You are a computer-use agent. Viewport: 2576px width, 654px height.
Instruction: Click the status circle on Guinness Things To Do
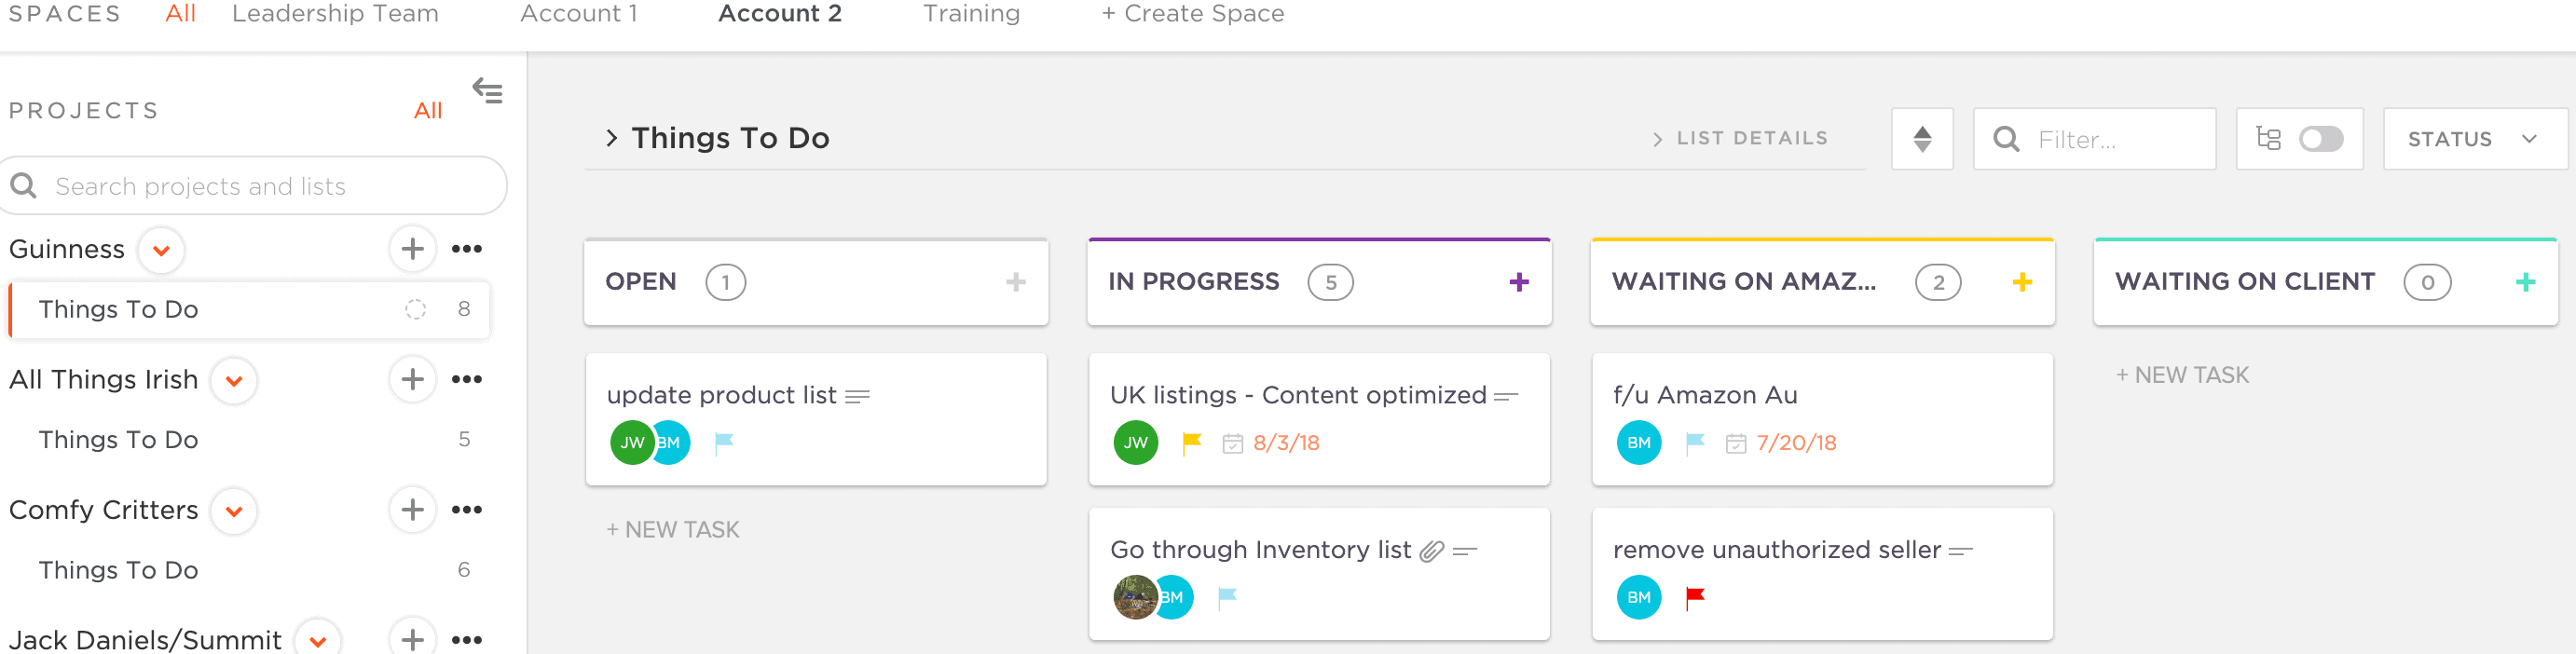pos(415,309)
